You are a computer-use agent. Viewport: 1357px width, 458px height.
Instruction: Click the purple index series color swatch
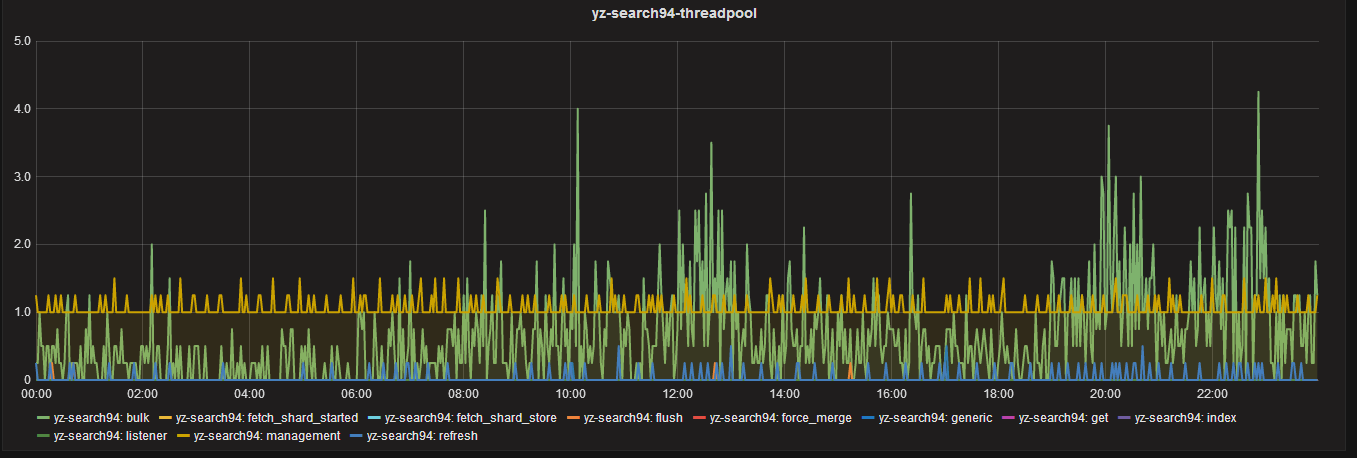point(1126,418)
